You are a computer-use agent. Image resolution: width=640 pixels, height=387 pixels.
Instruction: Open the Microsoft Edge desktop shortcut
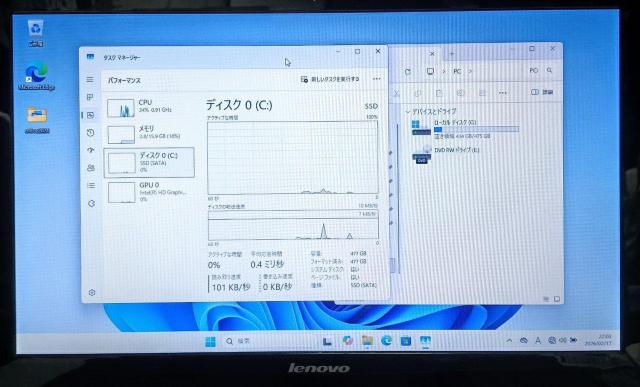tap(36, 77)
